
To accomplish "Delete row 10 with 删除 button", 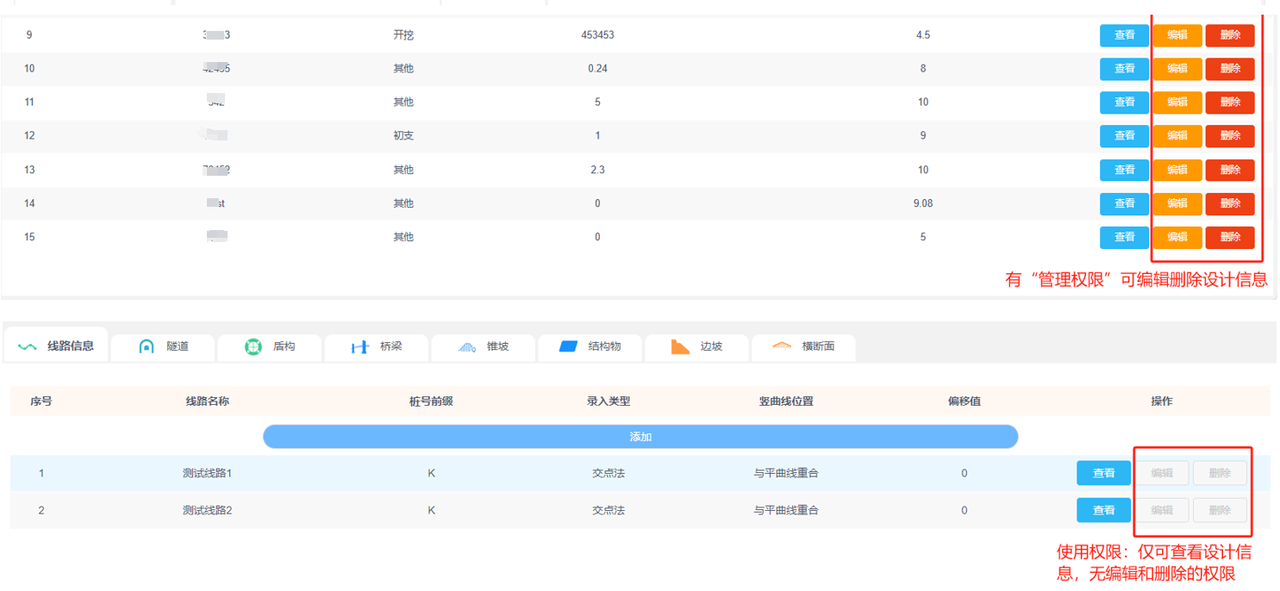I will pos(1229,69).
